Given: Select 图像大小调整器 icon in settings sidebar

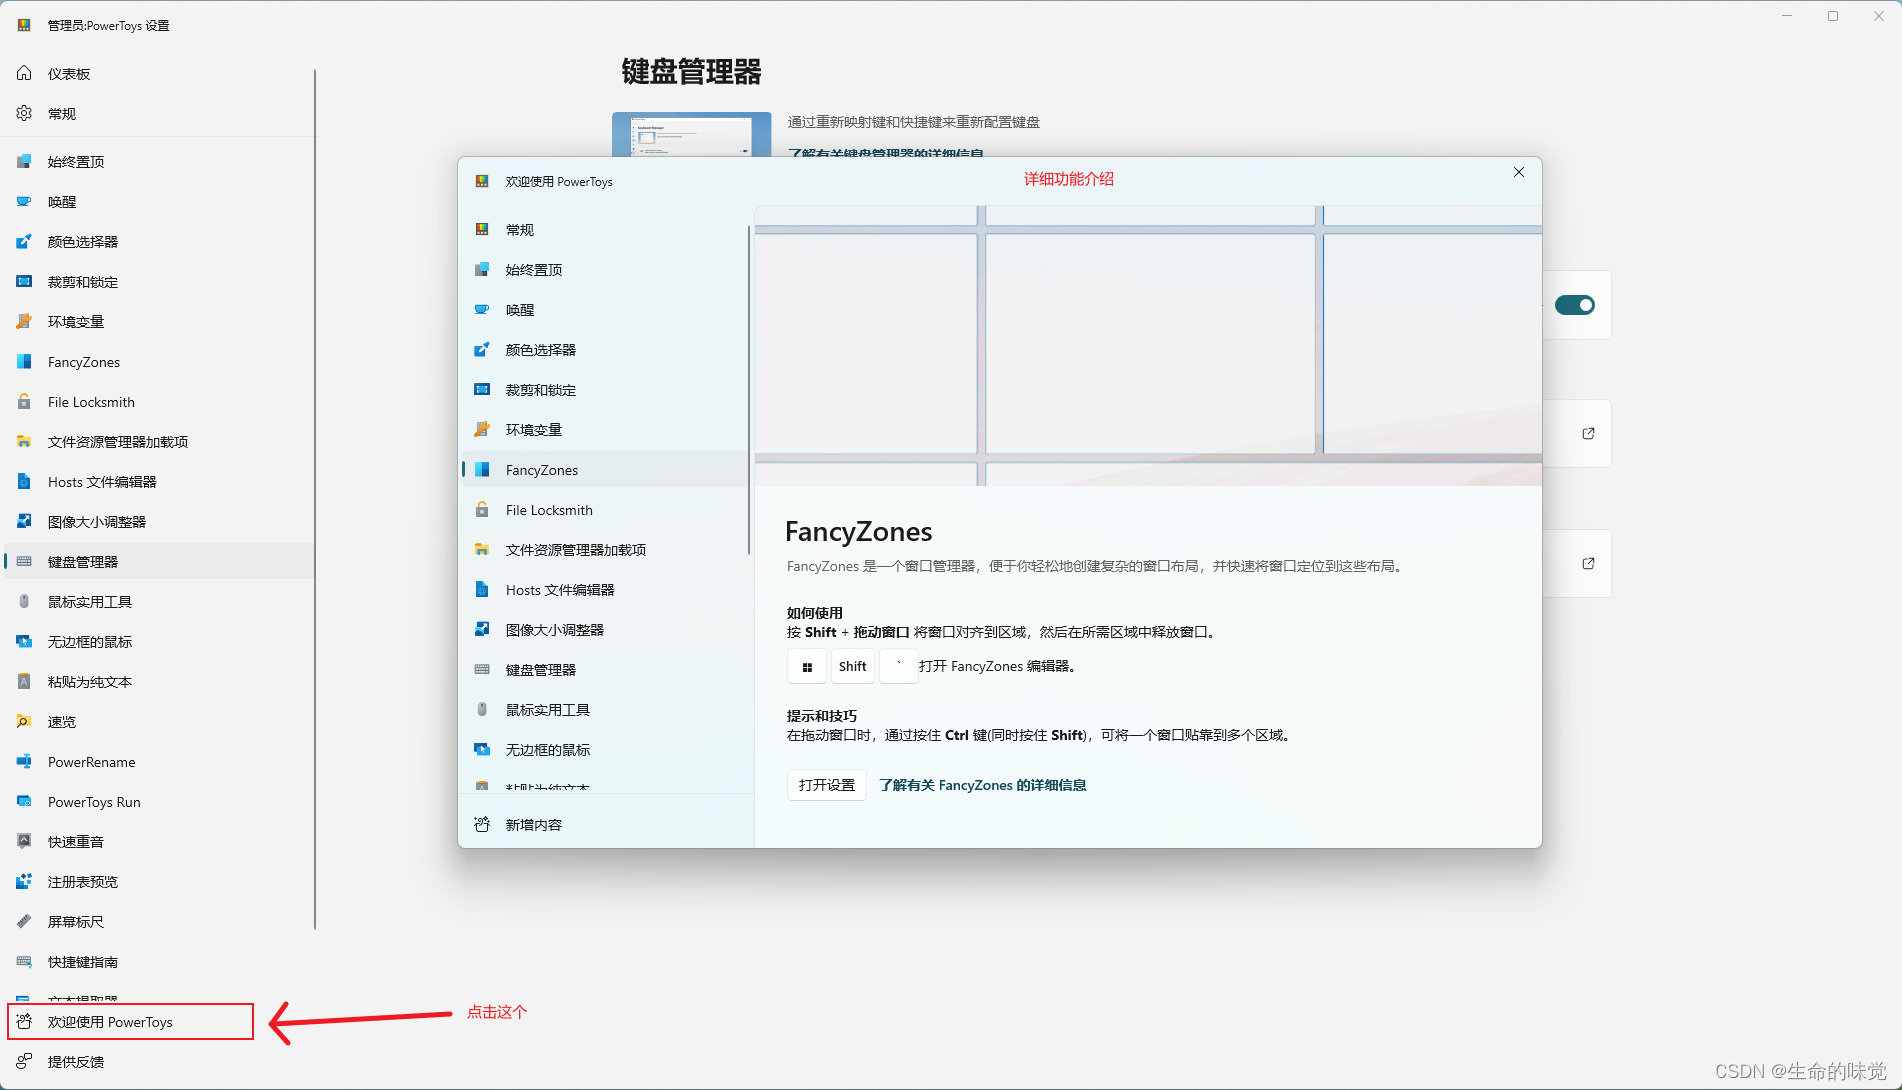Looking at the screenshot, I should click(x=24, y=521).
